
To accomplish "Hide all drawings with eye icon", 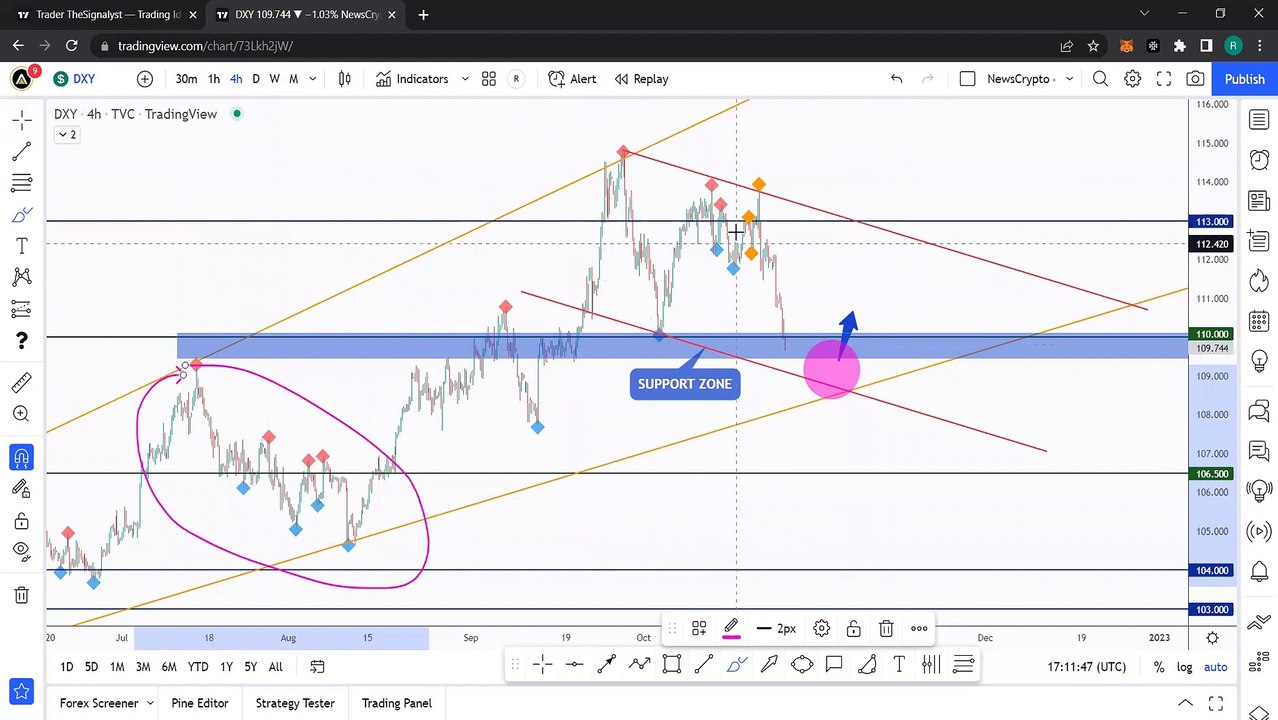I will click(21, 550).
